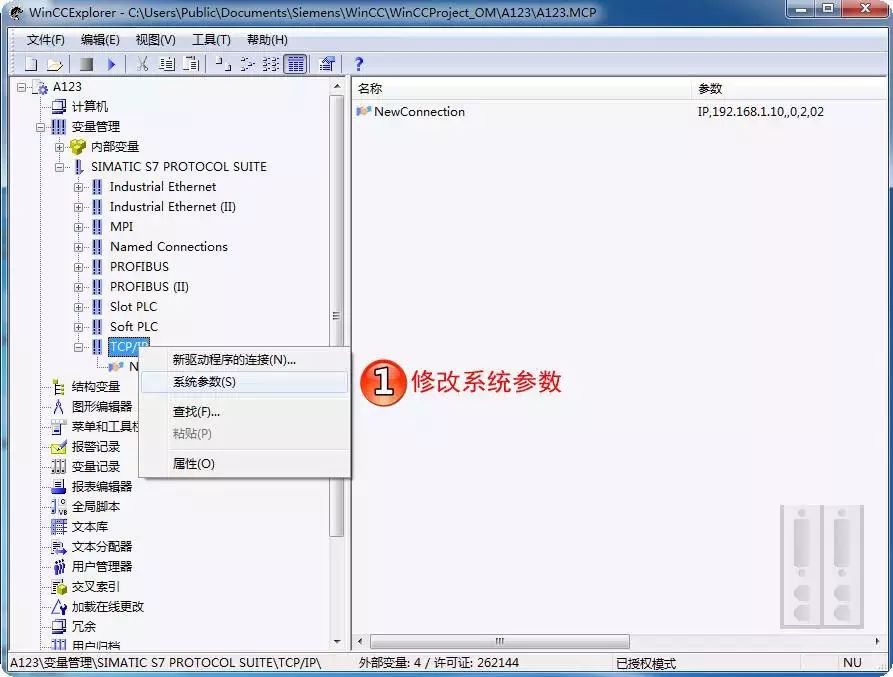Click the Activate runtime play icon
The height and width of the screenshot is (677, 893).
coord(111,64)
